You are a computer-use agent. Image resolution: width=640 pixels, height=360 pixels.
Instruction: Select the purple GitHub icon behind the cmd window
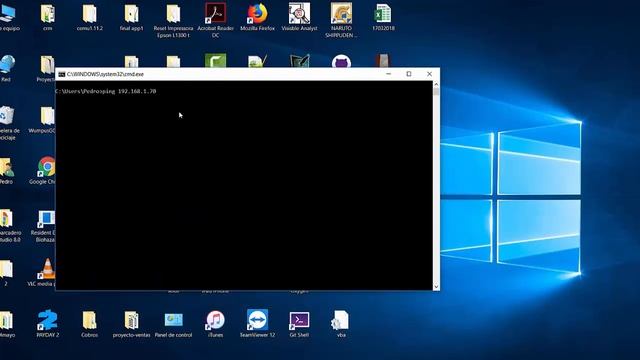point(341,61)
